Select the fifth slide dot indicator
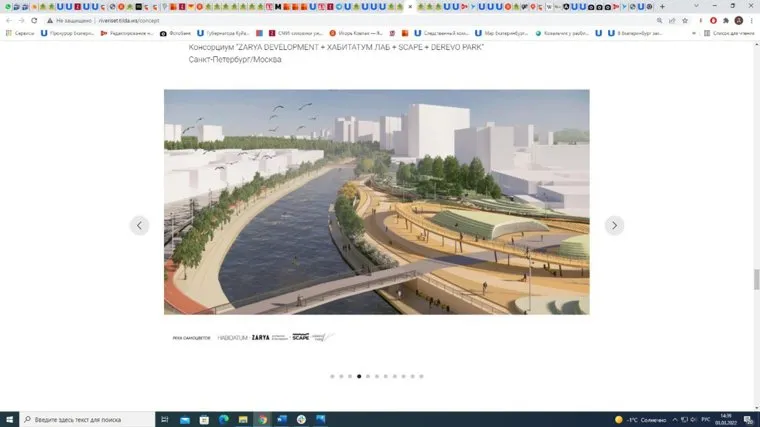 click(x=368, y=376)
